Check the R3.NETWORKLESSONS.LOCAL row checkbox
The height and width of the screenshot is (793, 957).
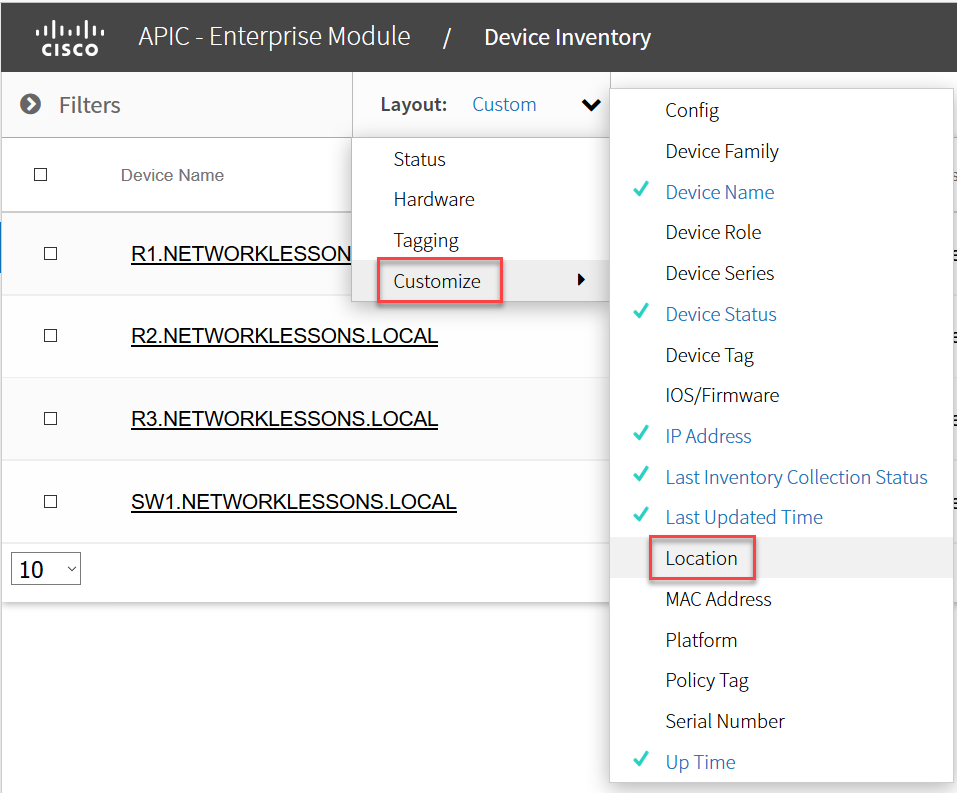[x=51, y=419]
